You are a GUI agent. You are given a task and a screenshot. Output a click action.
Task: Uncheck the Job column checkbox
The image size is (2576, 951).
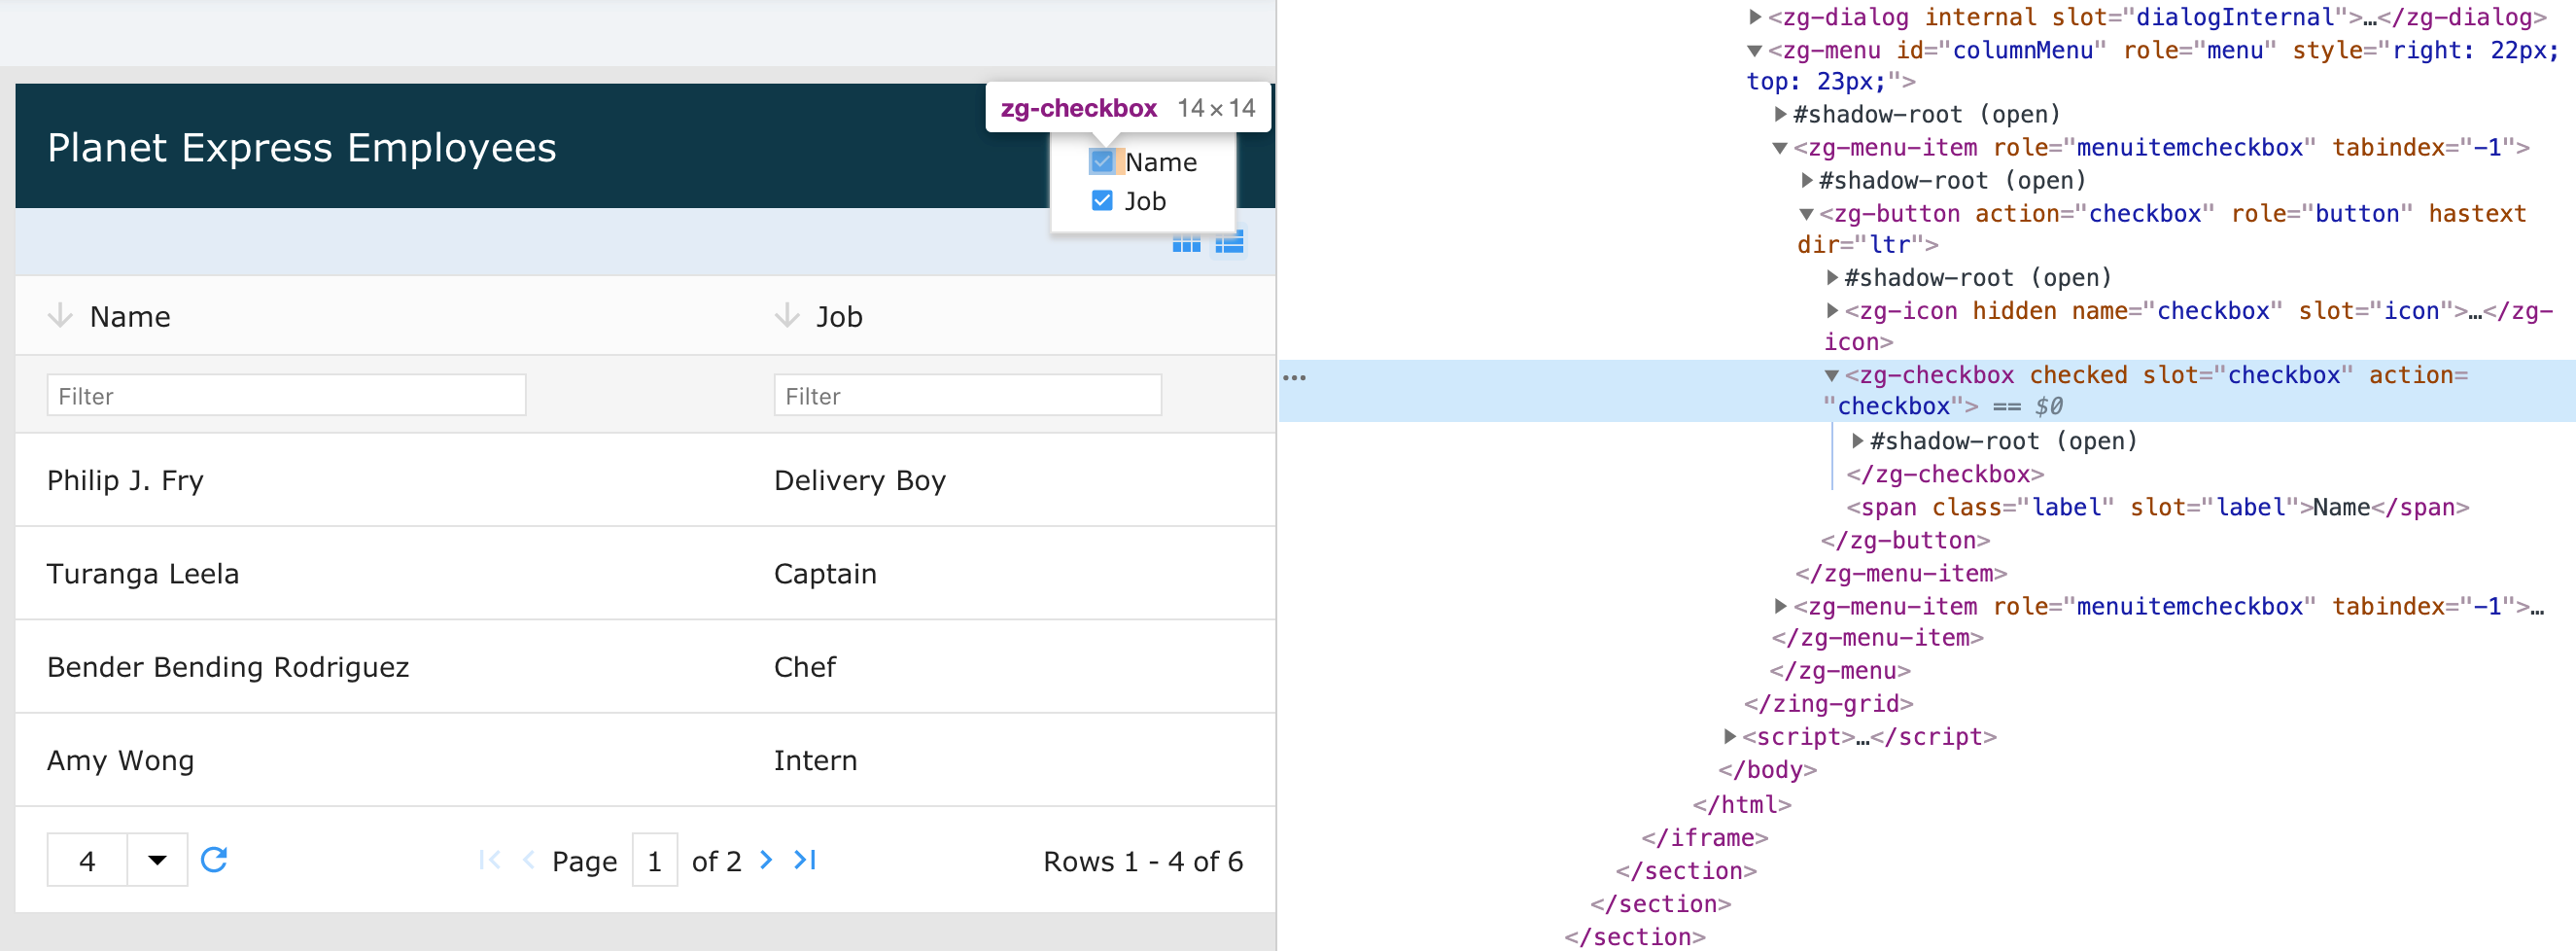[1101, 200]
